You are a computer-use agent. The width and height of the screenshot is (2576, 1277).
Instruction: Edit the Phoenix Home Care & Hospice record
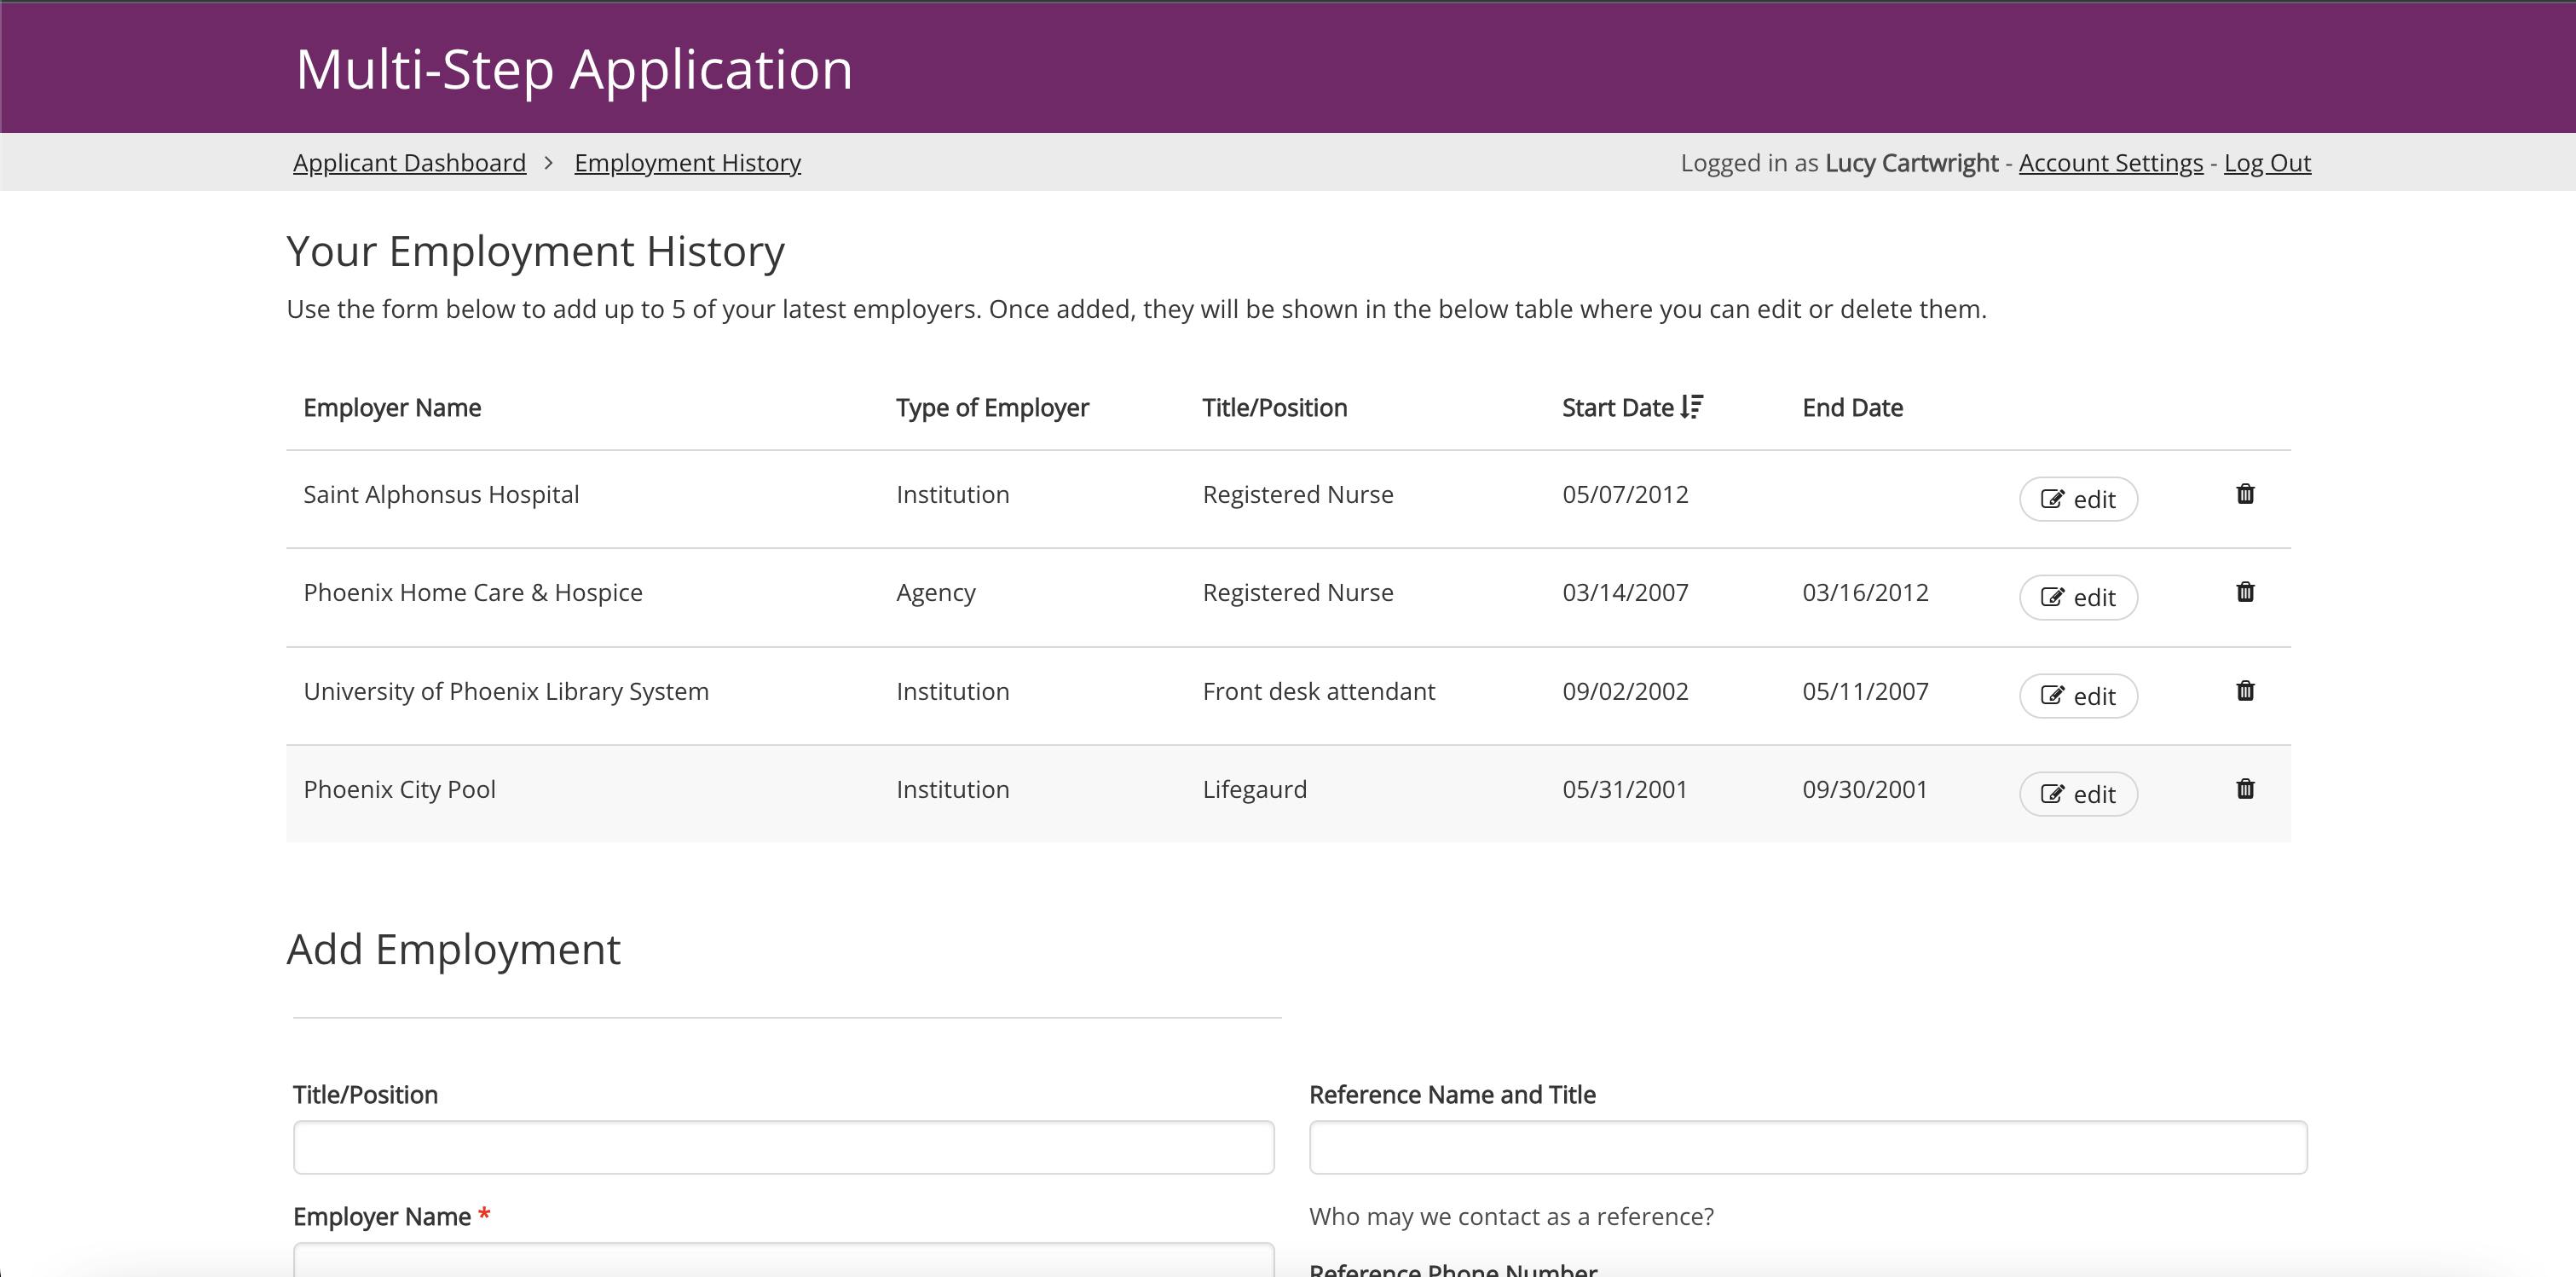(2078, 597)
